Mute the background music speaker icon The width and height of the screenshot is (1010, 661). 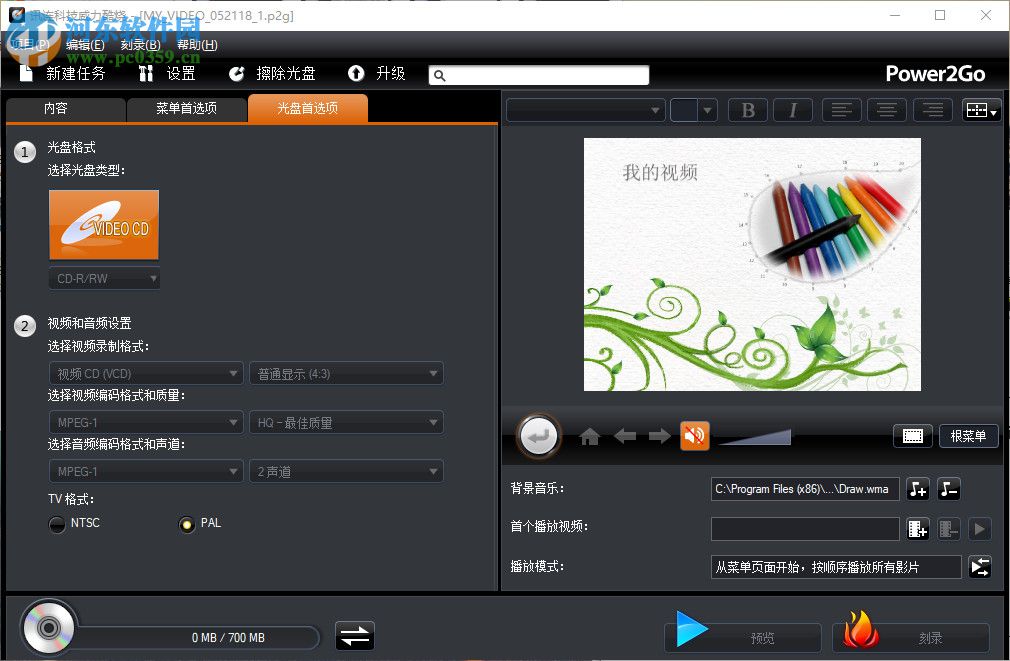pyautogui.click(x=694, y=436)
